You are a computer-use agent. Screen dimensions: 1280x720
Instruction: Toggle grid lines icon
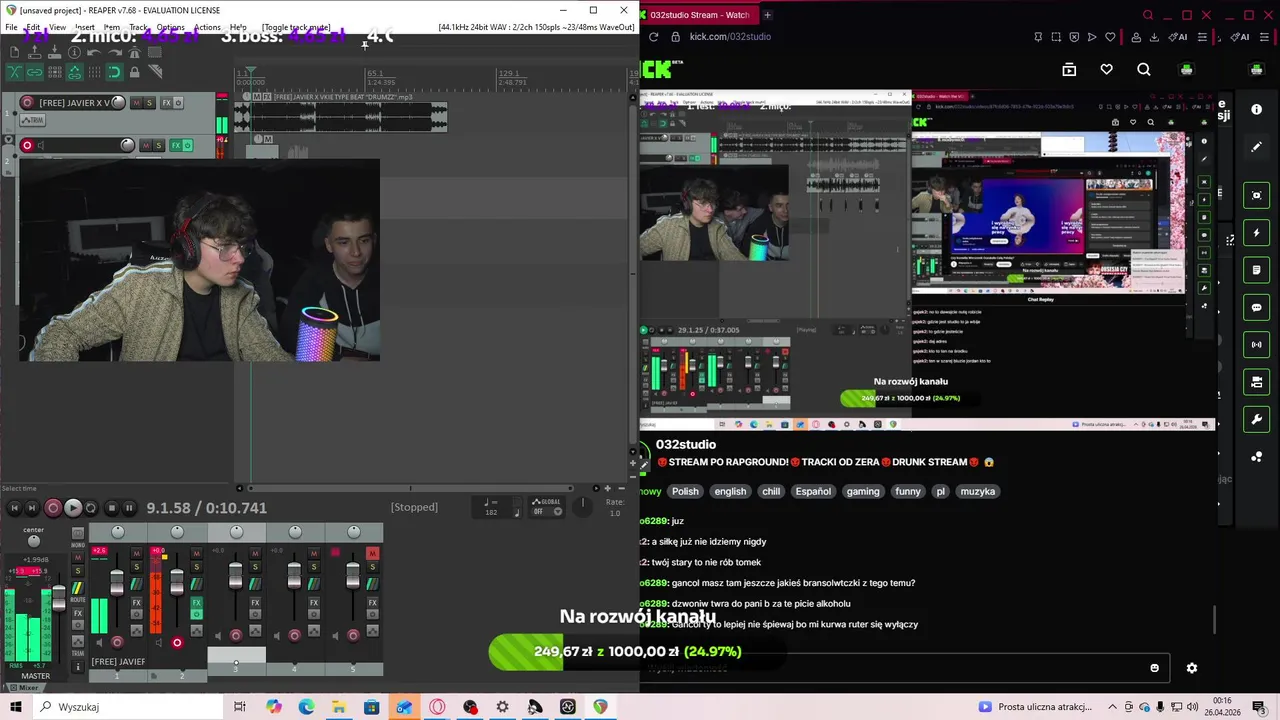95,72
